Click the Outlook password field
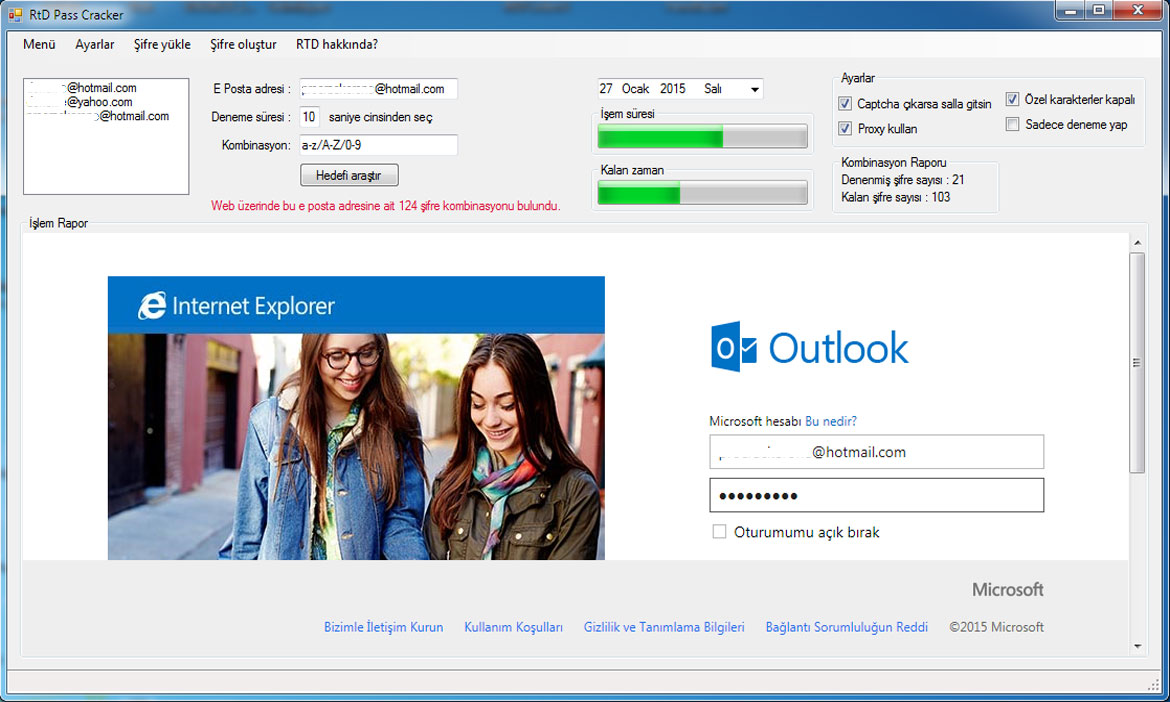This screenshot has width=1170, height=702. 877,495
